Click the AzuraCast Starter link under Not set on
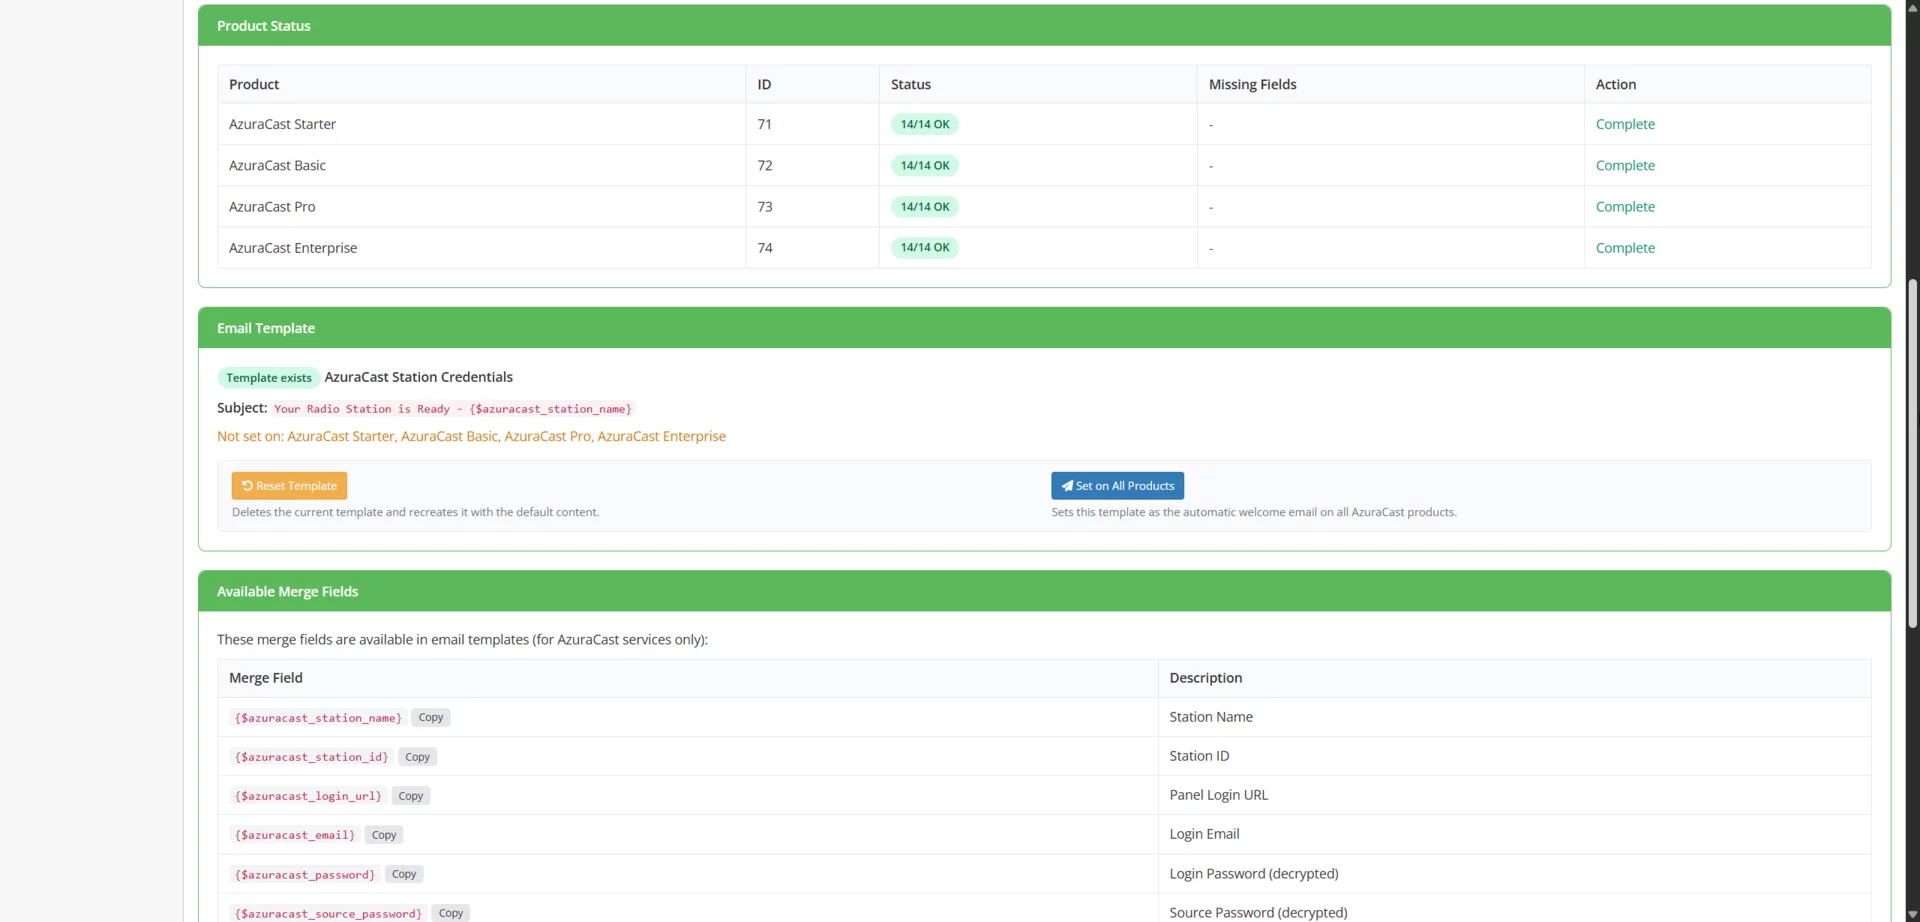This screenshot has height=922, width=1920. click(340, 436)
